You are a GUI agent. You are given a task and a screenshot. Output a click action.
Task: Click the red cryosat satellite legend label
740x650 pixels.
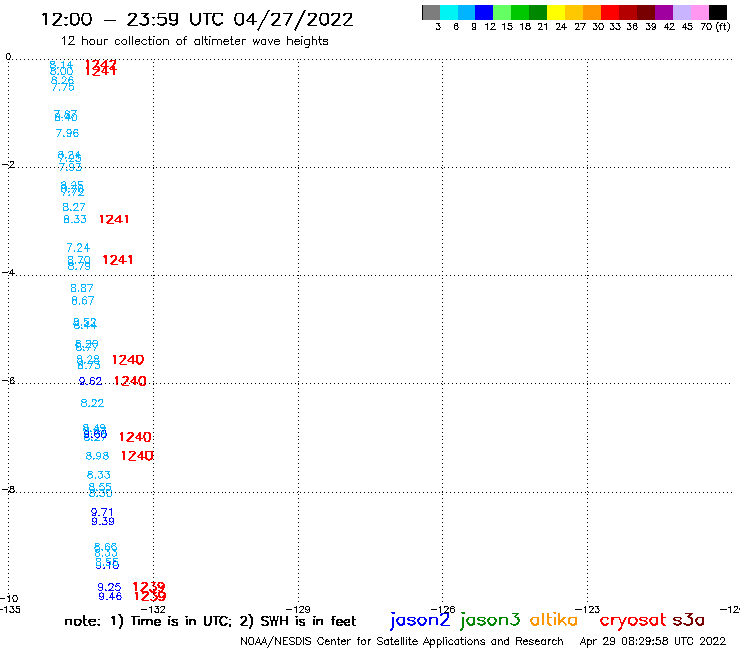tap(633, 620)
